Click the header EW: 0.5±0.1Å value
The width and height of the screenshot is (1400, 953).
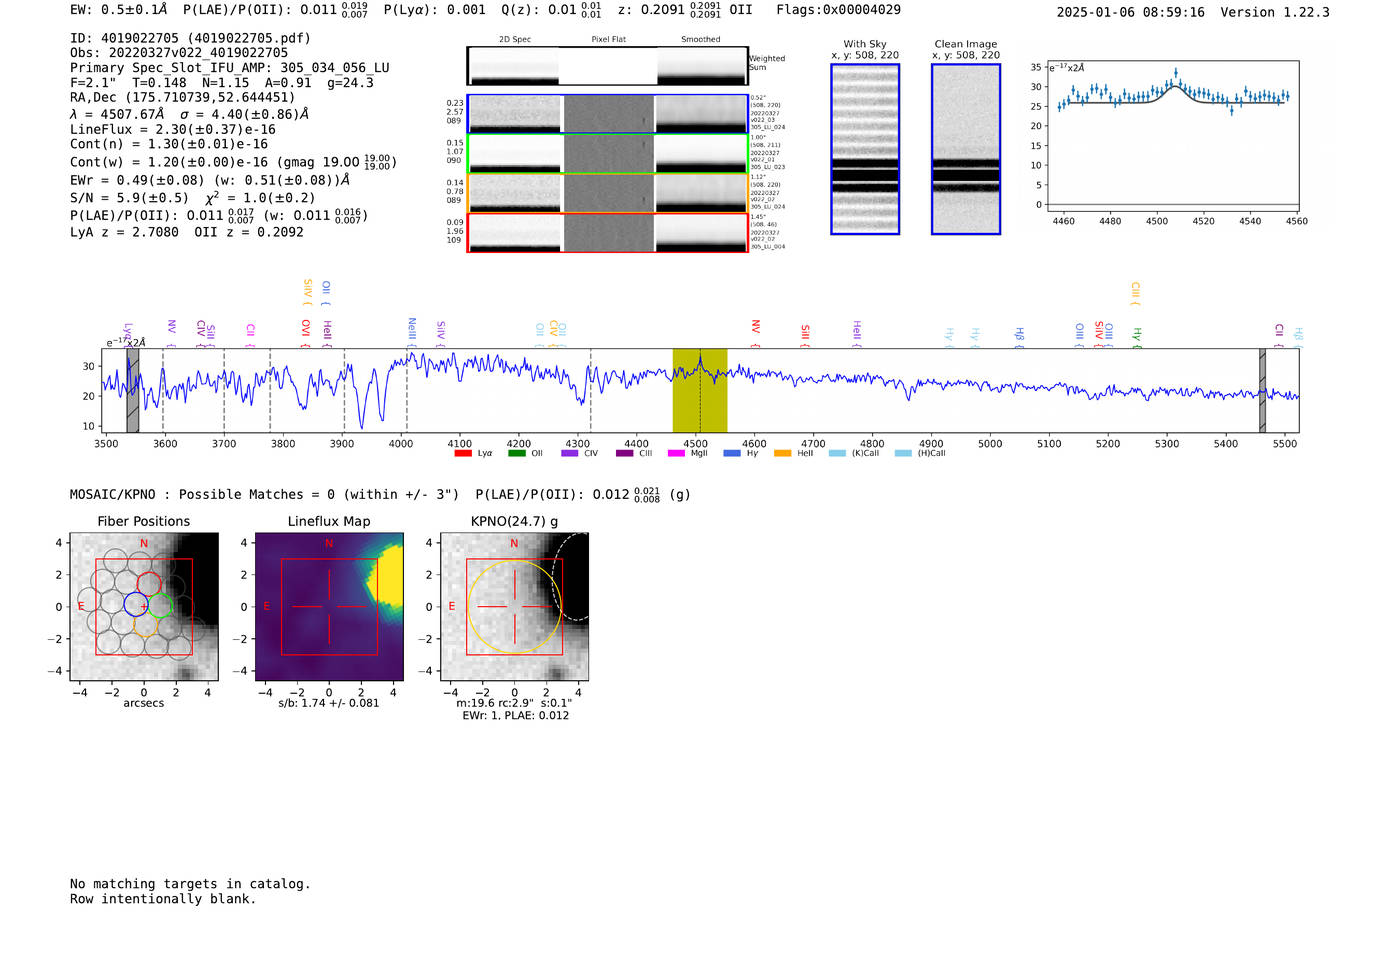point(119,10)
